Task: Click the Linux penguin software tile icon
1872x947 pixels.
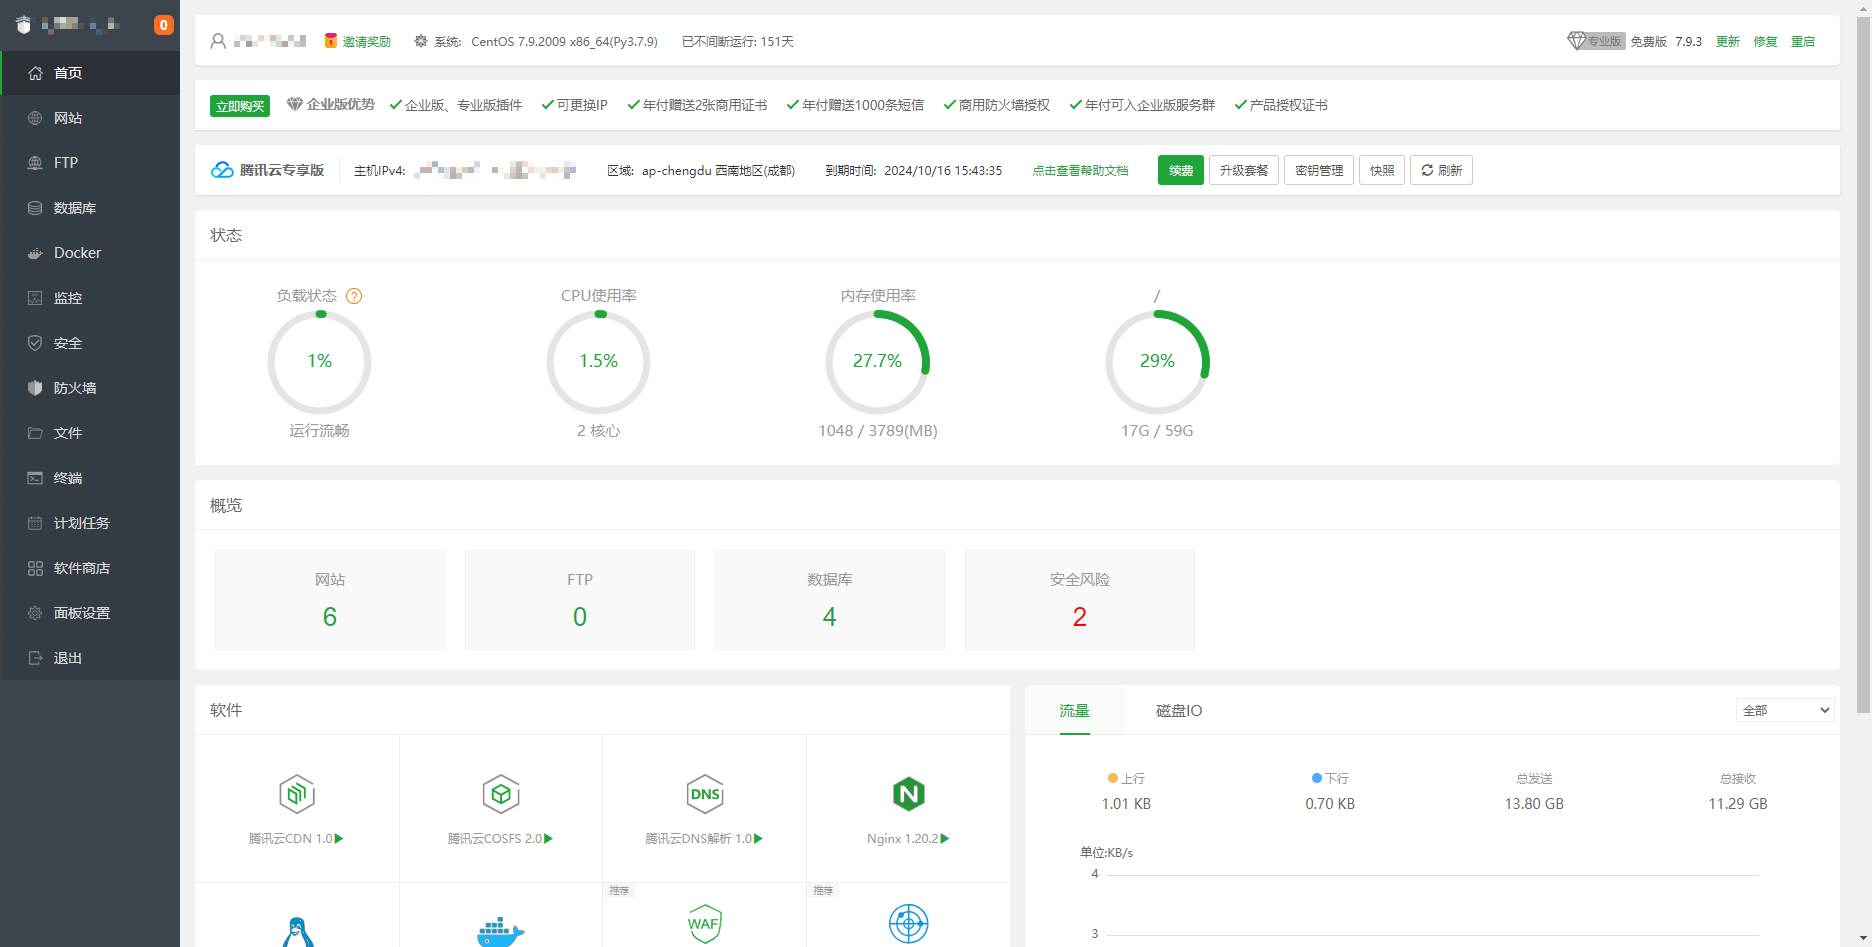Action: coord(297,931)
